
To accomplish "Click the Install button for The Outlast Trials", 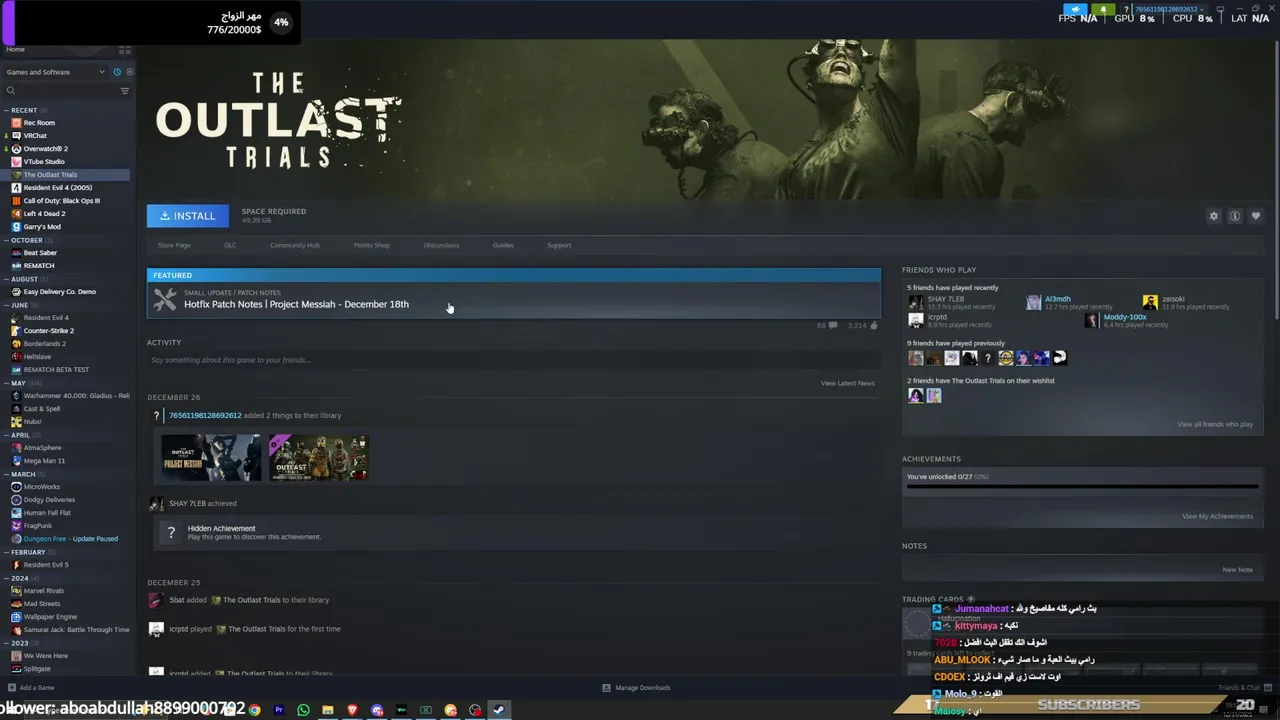I will click(188, 216).
